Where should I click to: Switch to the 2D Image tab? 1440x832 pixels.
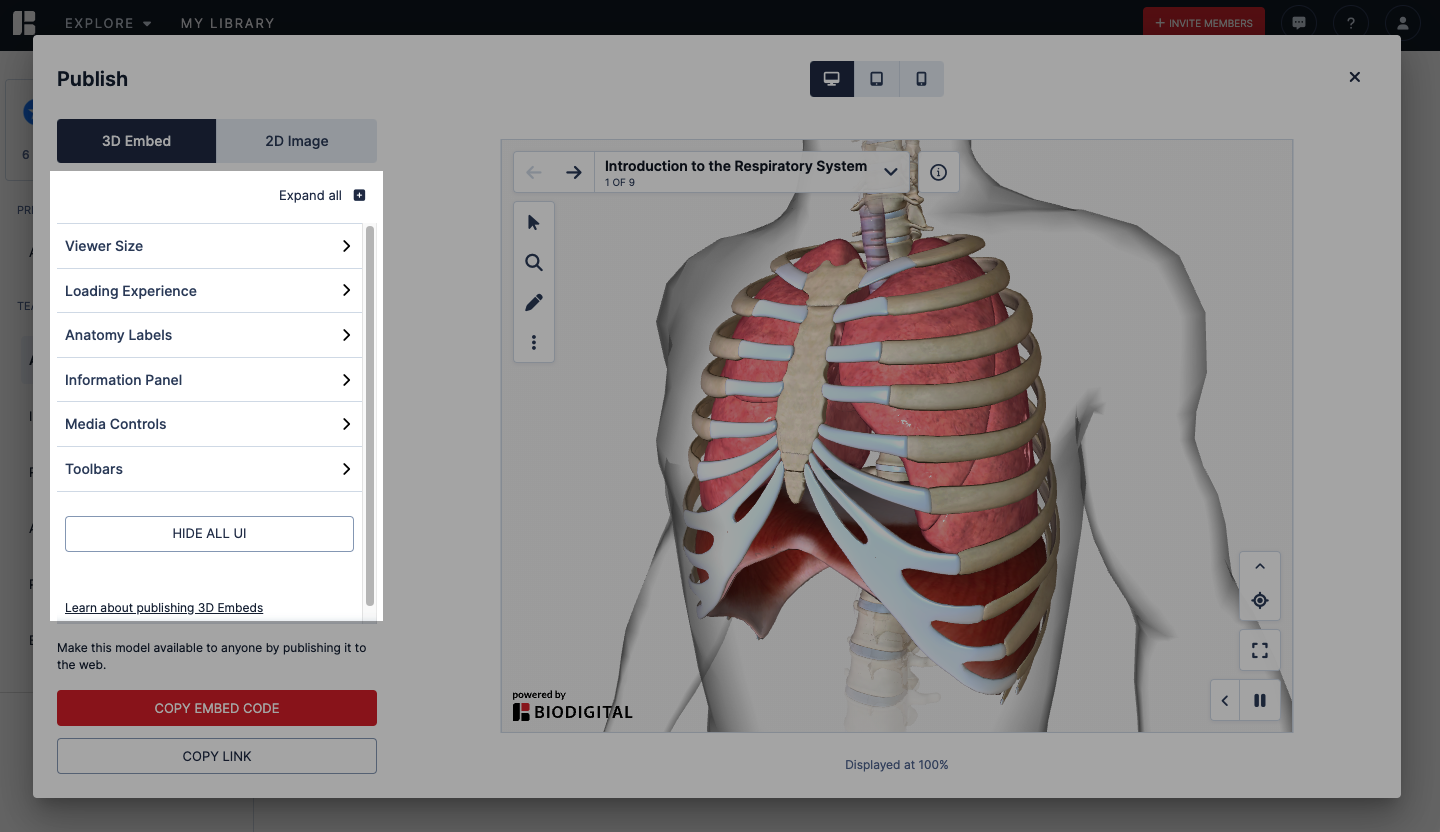point(296,141)
